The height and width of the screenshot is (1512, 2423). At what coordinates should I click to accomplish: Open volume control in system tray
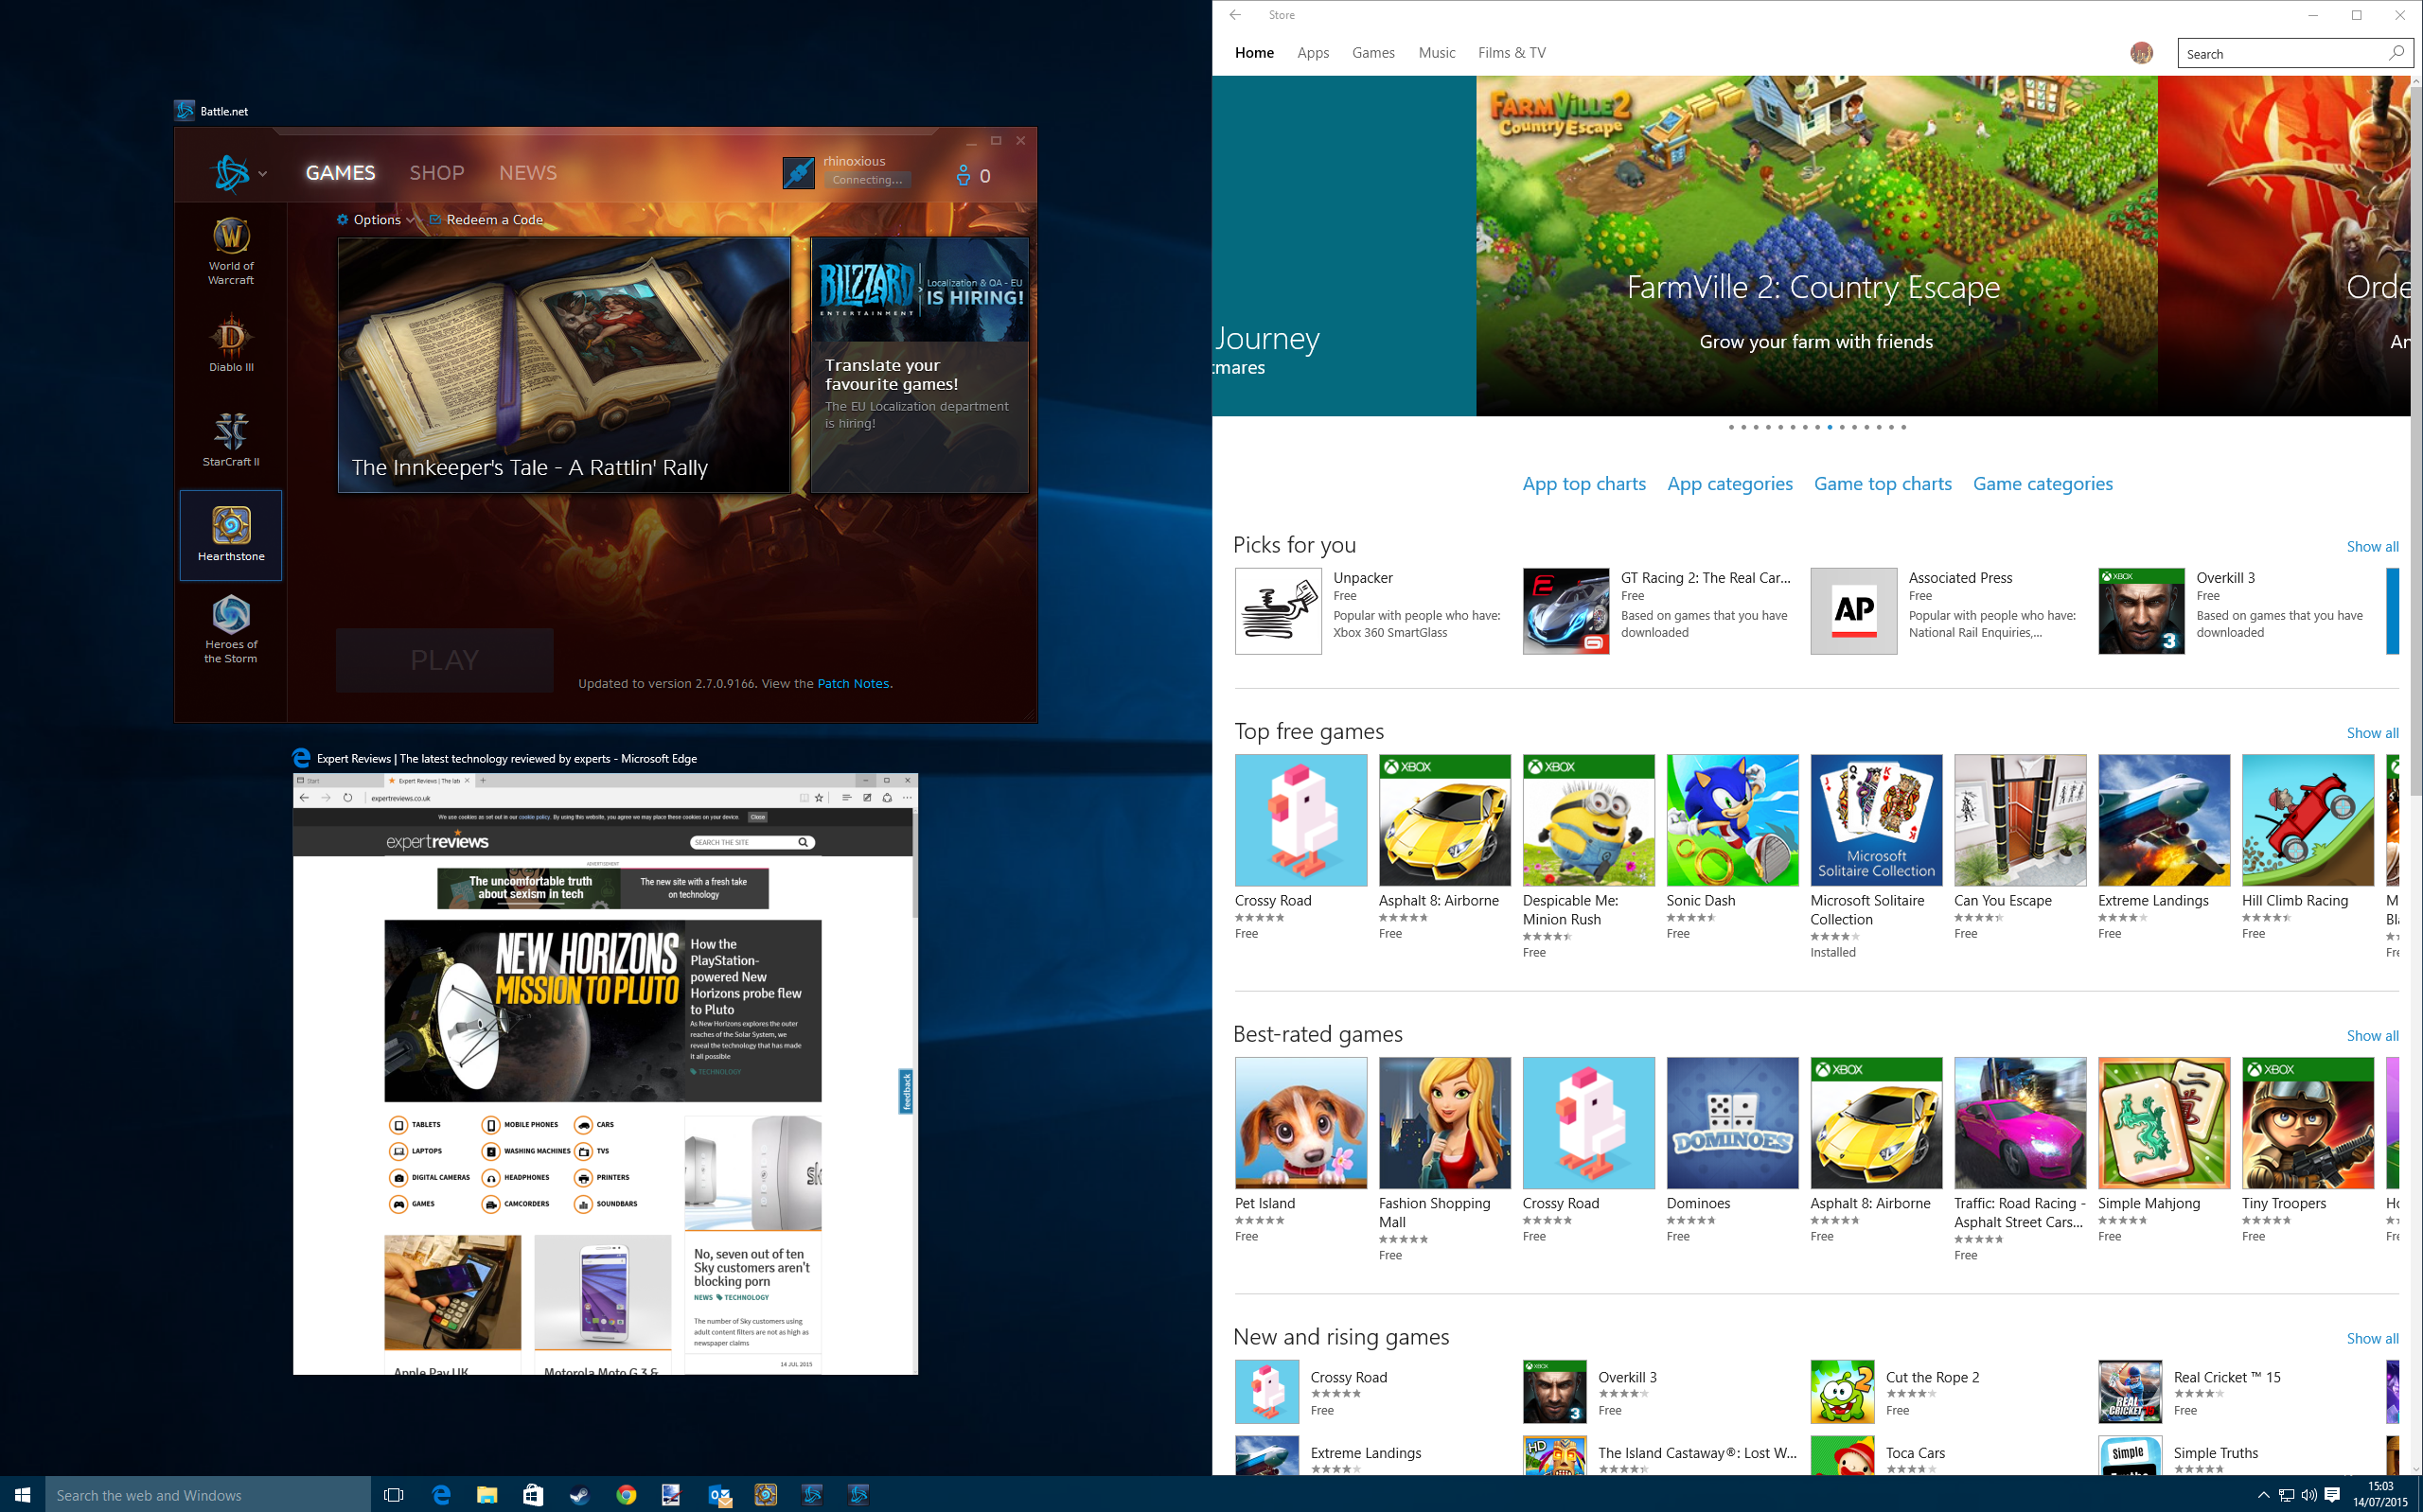tap(2308, 1495)
